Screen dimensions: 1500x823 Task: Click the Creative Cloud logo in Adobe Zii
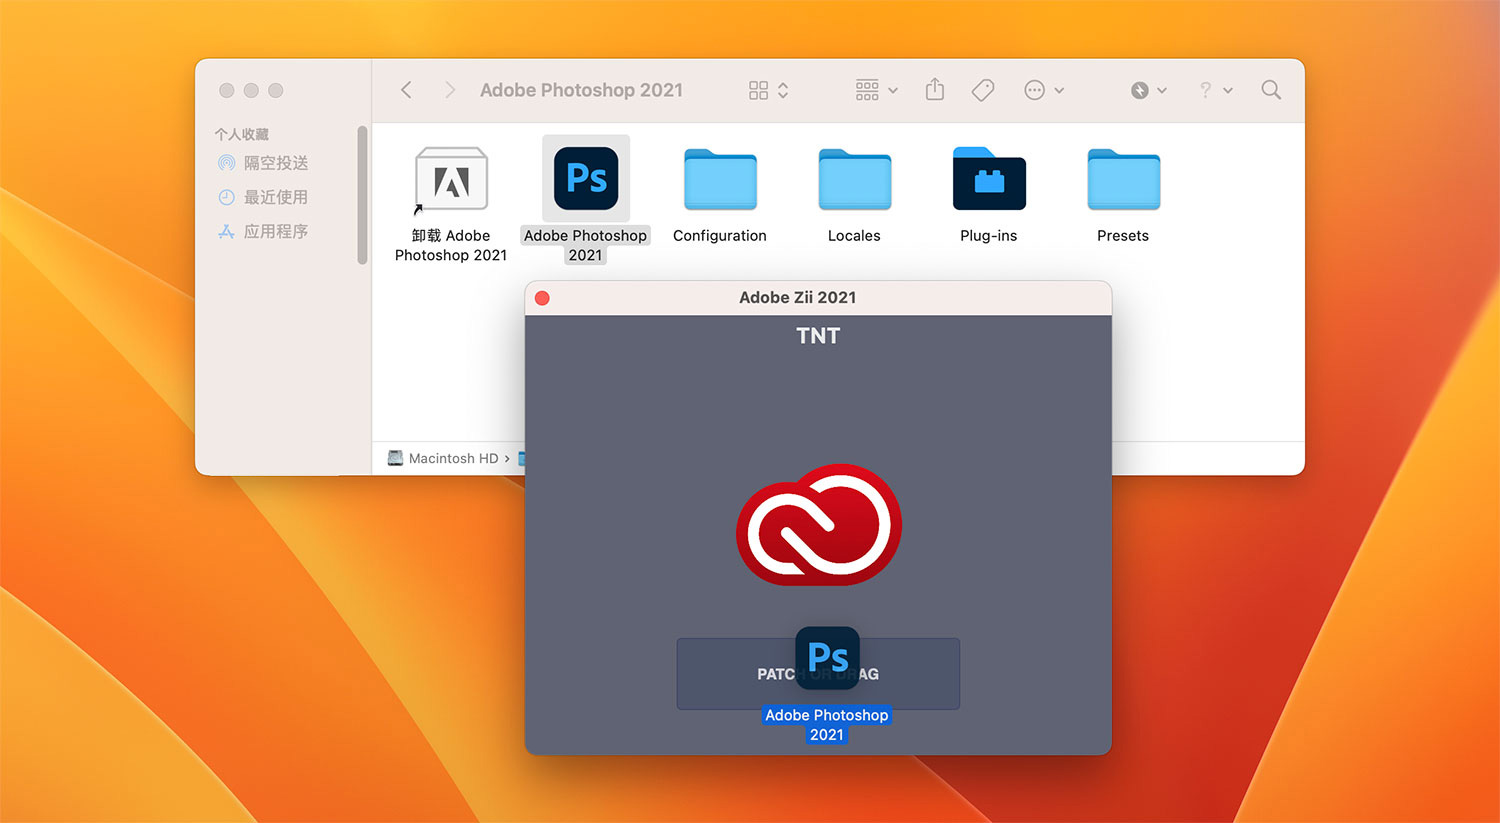pos(819,524)
